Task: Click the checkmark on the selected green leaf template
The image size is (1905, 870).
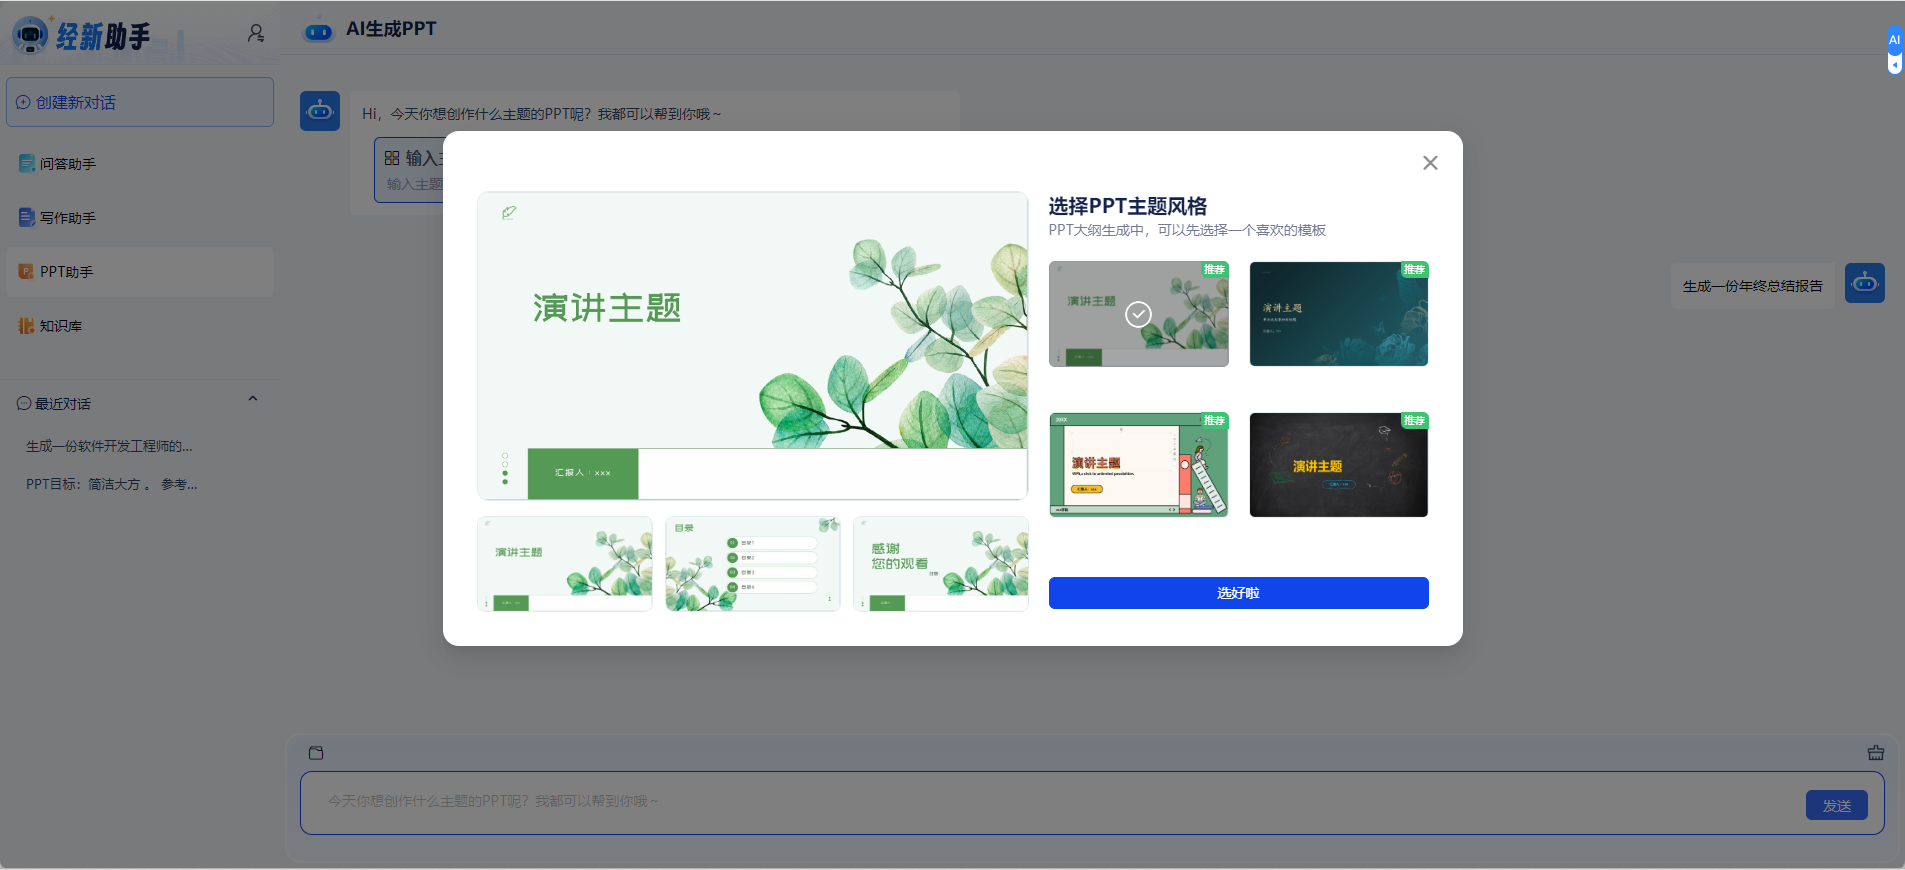Action: (1138, 314)
